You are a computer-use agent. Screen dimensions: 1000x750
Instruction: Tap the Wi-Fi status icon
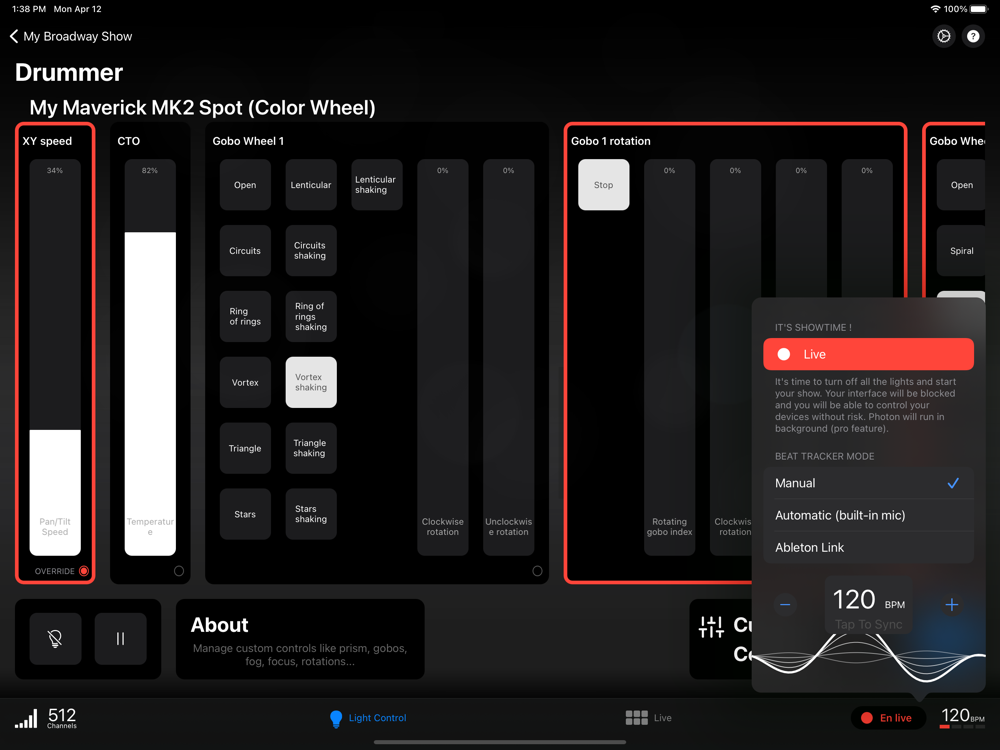tap(935, 9)
